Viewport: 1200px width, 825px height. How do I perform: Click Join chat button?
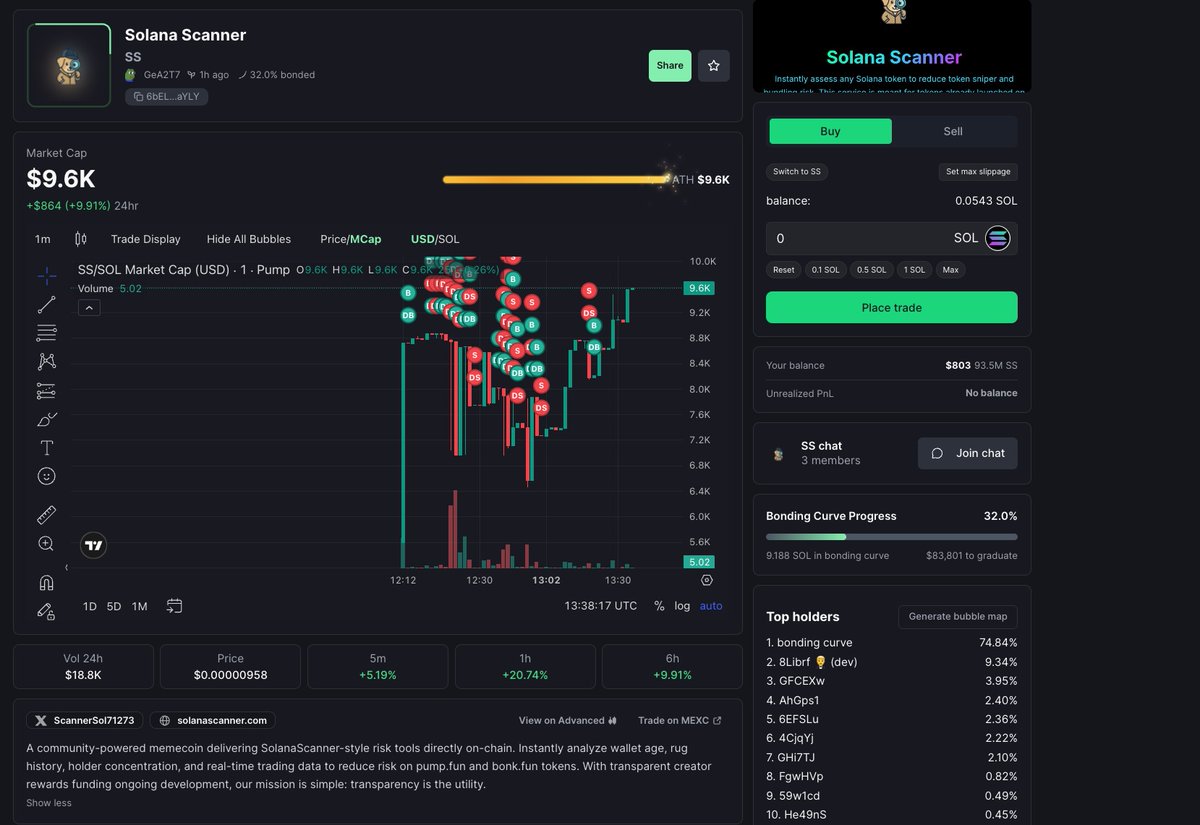[968, 453]
